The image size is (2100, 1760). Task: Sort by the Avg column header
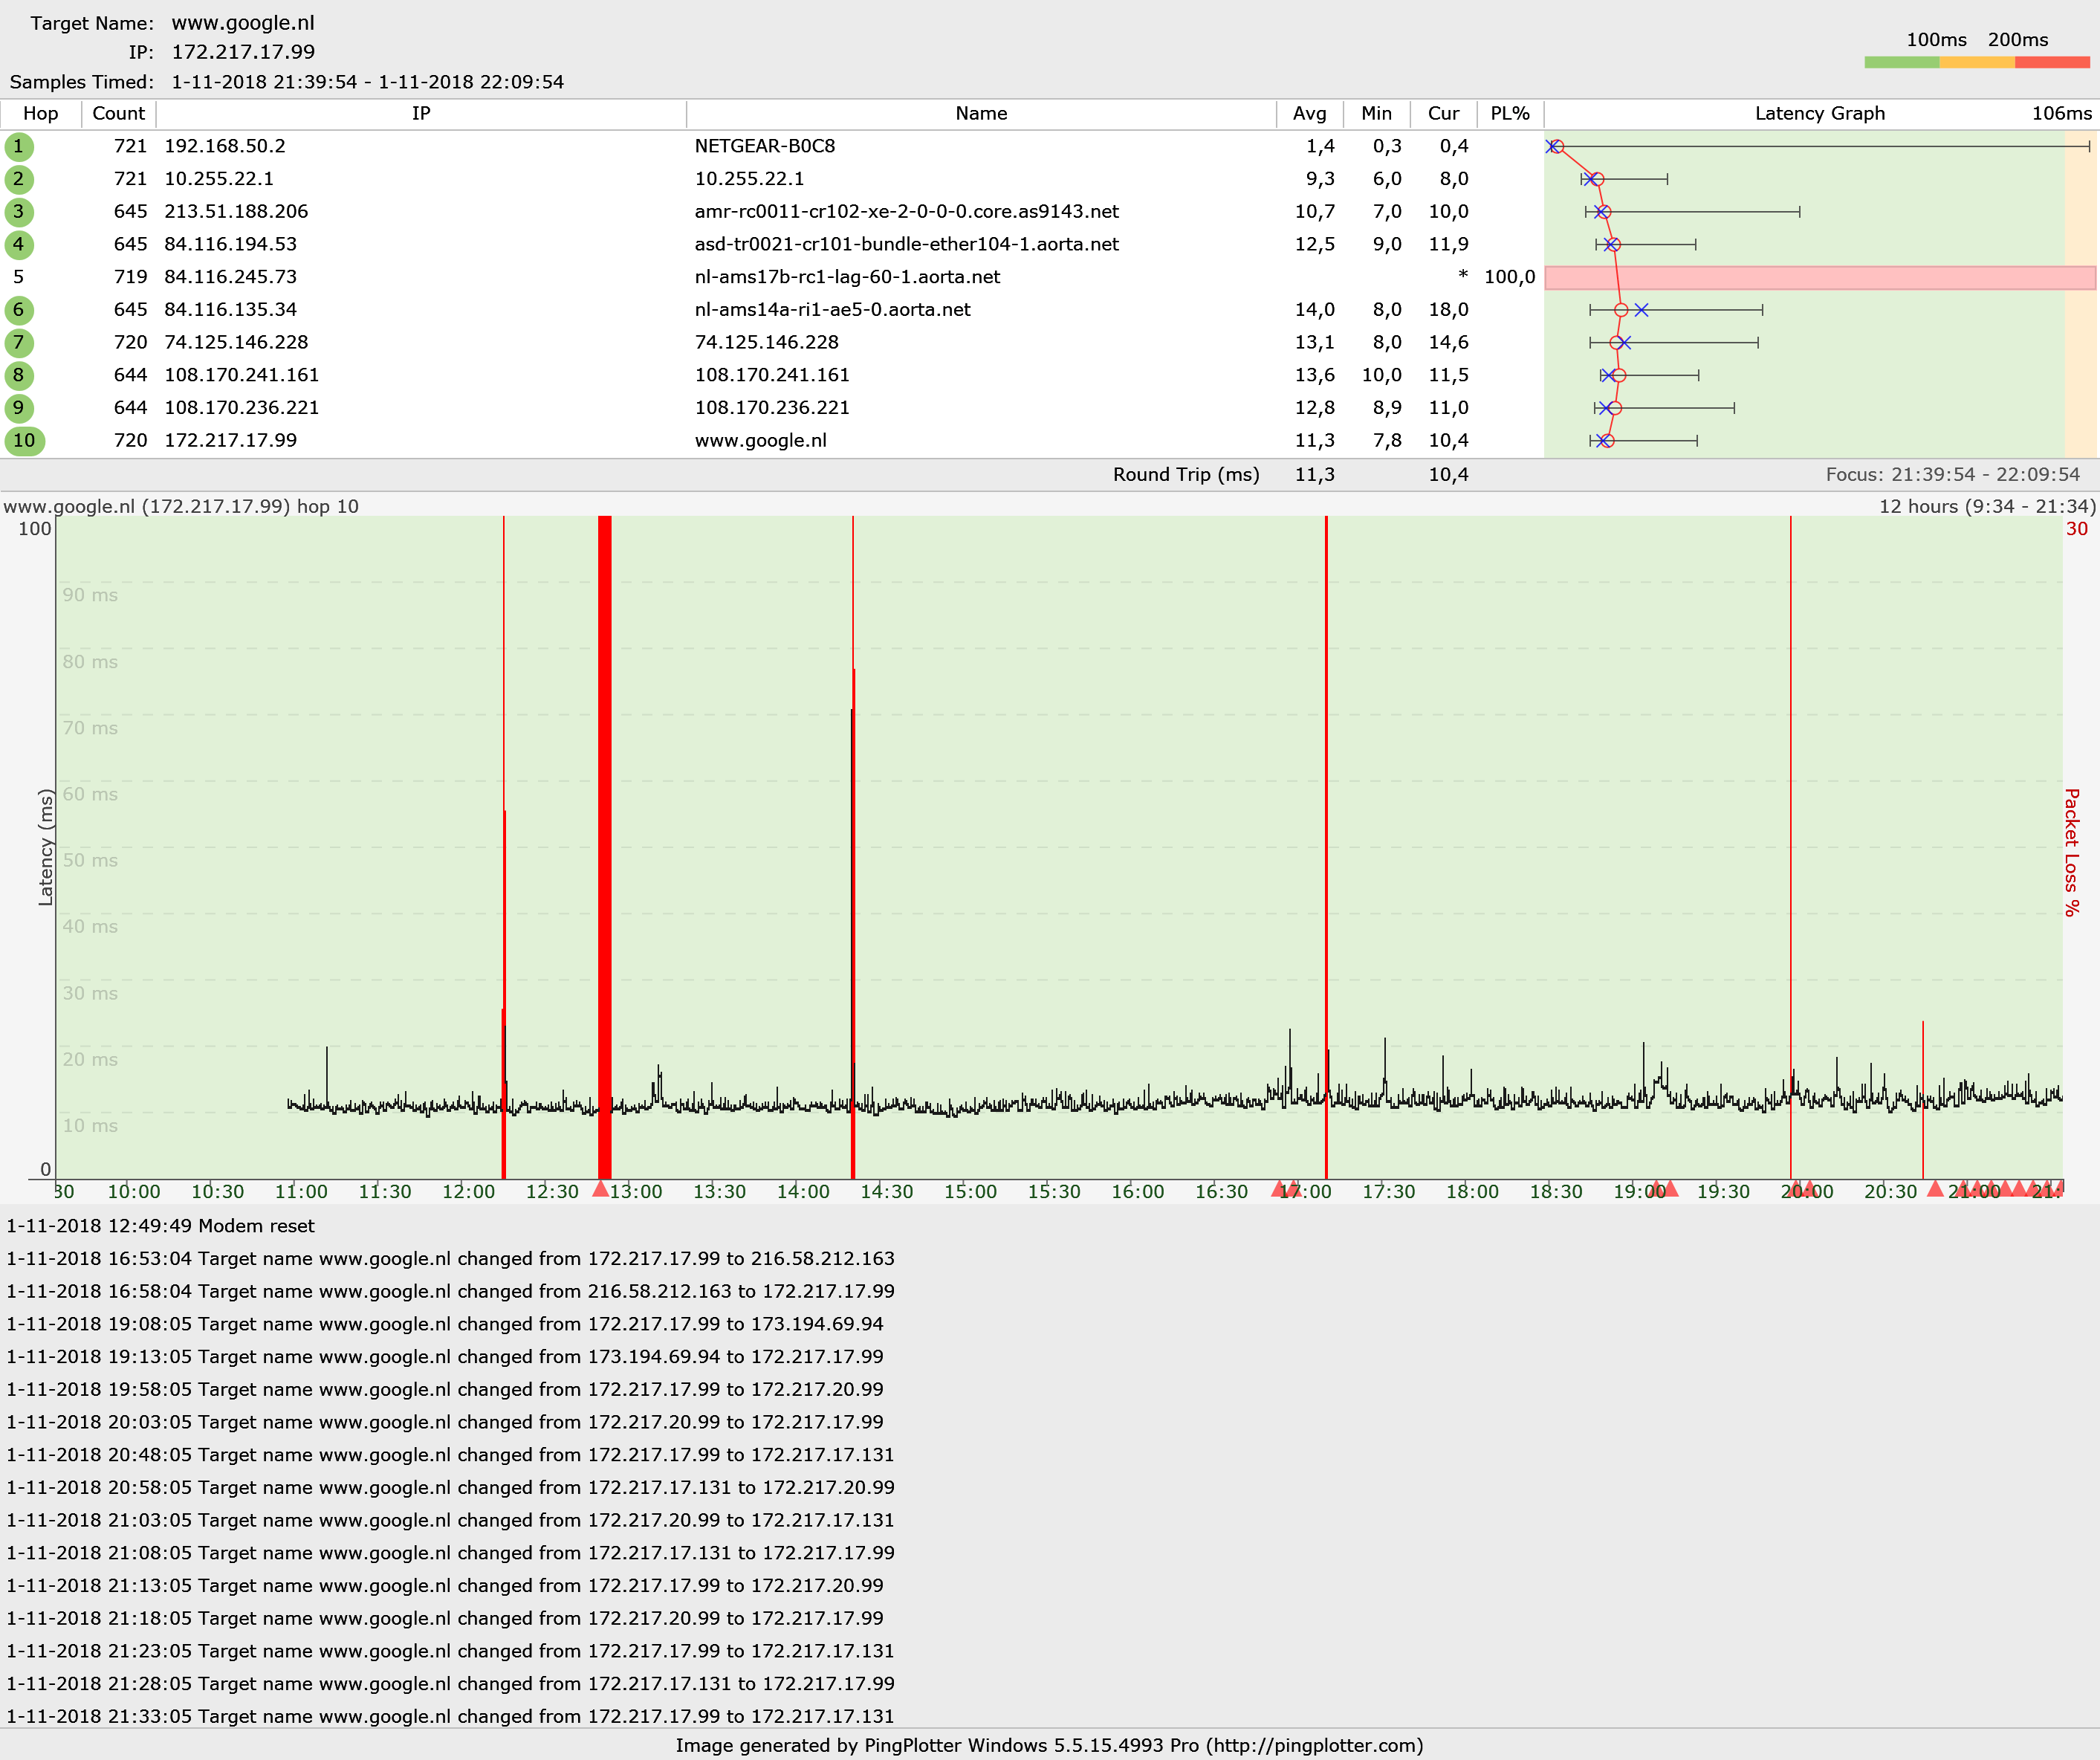coord(1309,114)
